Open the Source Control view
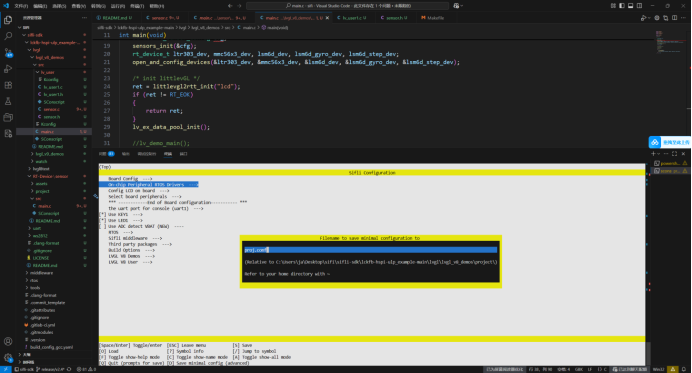692x373 pixels. (x=8, y=53)
